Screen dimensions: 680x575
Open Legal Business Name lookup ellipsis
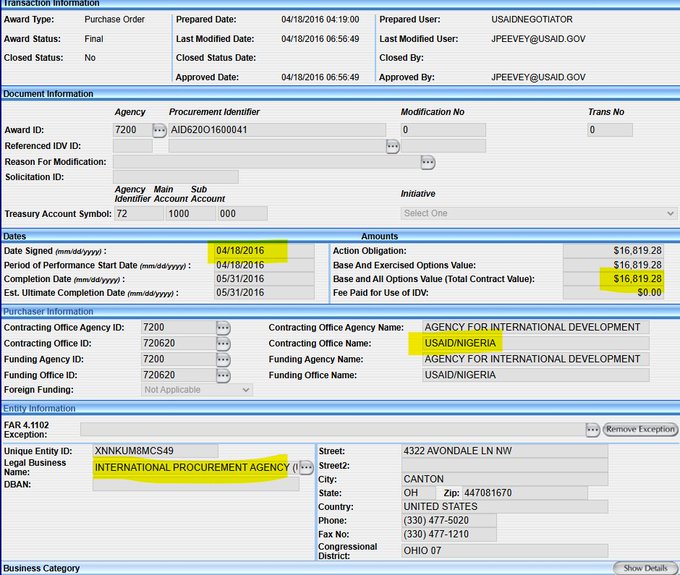pos(306,468)
